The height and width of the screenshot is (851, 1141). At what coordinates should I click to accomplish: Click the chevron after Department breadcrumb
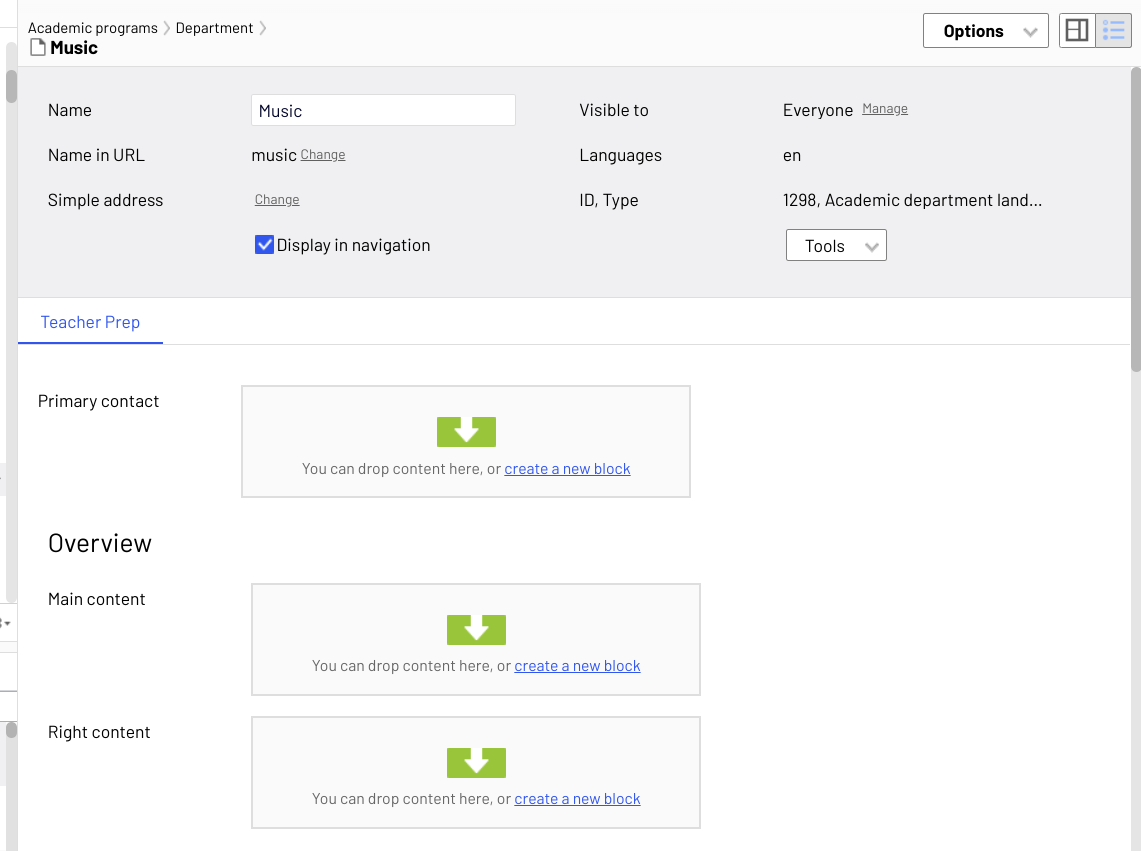tap(263, 28)
